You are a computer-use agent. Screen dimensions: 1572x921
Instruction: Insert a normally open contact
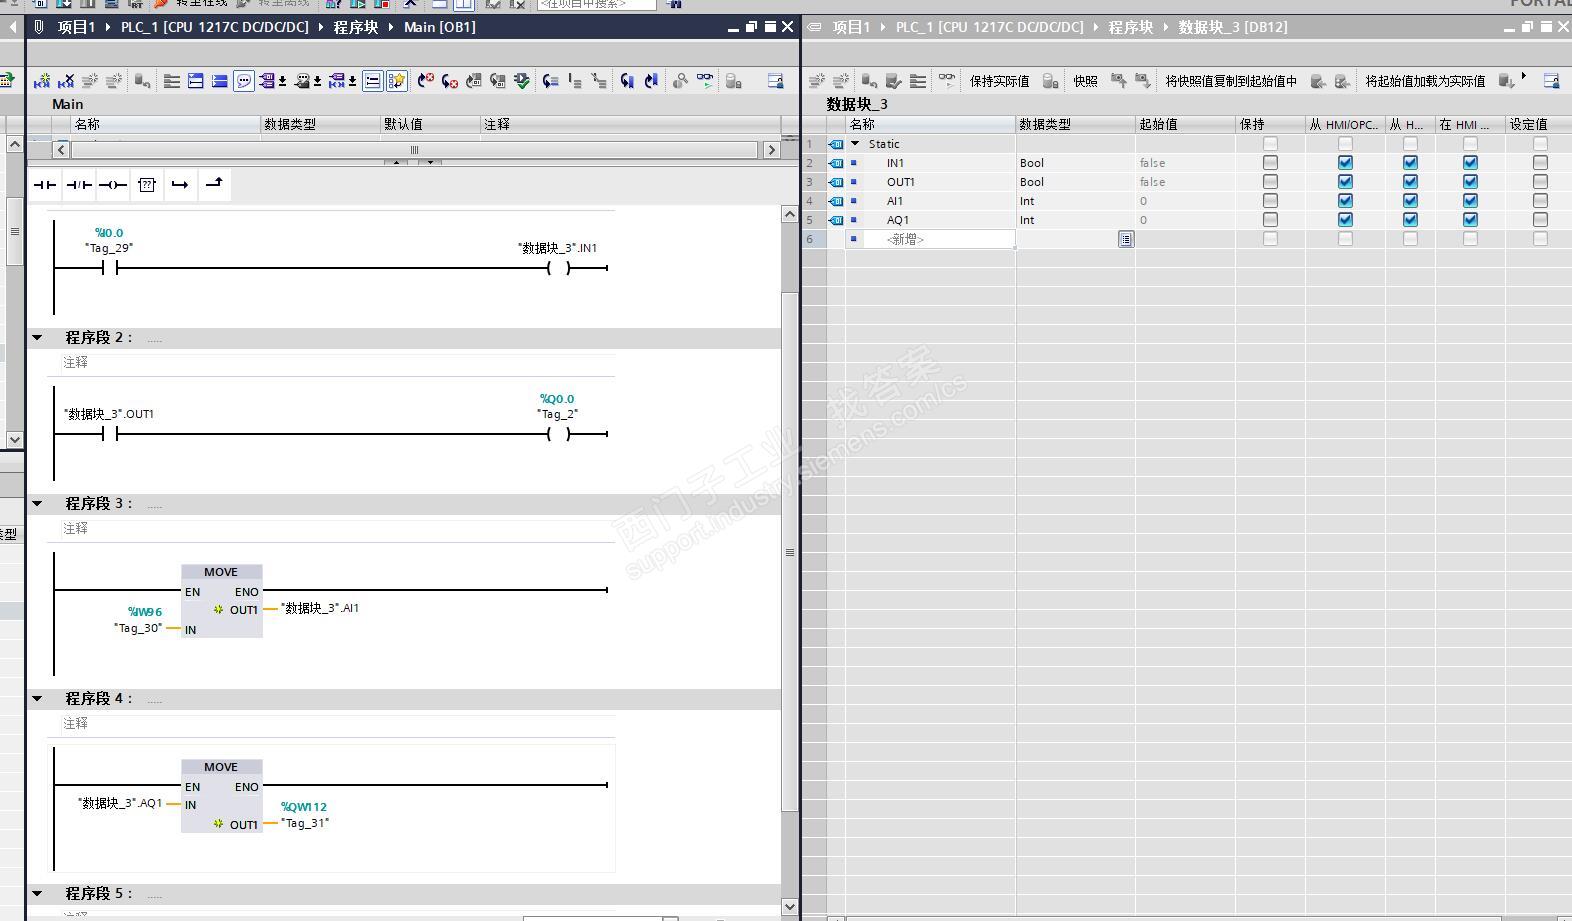(x=45, y=185)
